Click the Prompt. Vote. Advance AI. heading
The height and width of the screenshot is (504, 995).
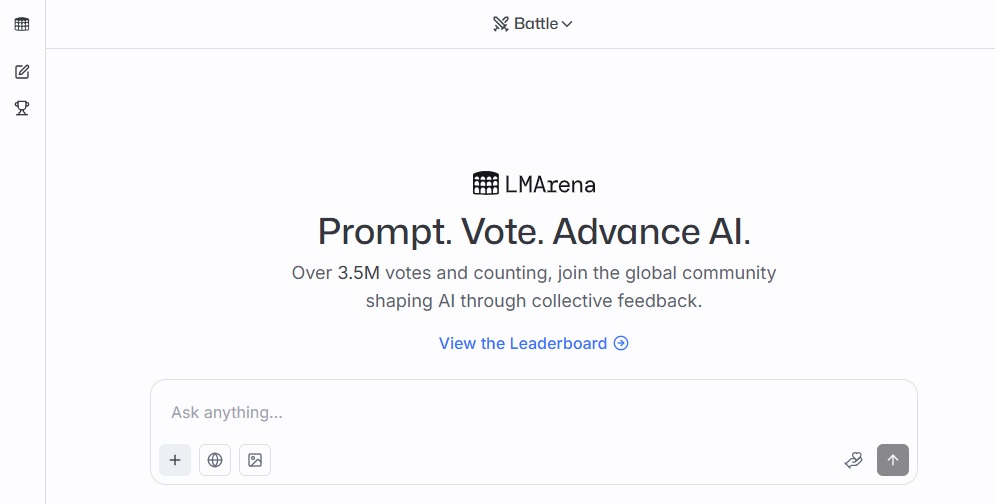pos(534,231)
